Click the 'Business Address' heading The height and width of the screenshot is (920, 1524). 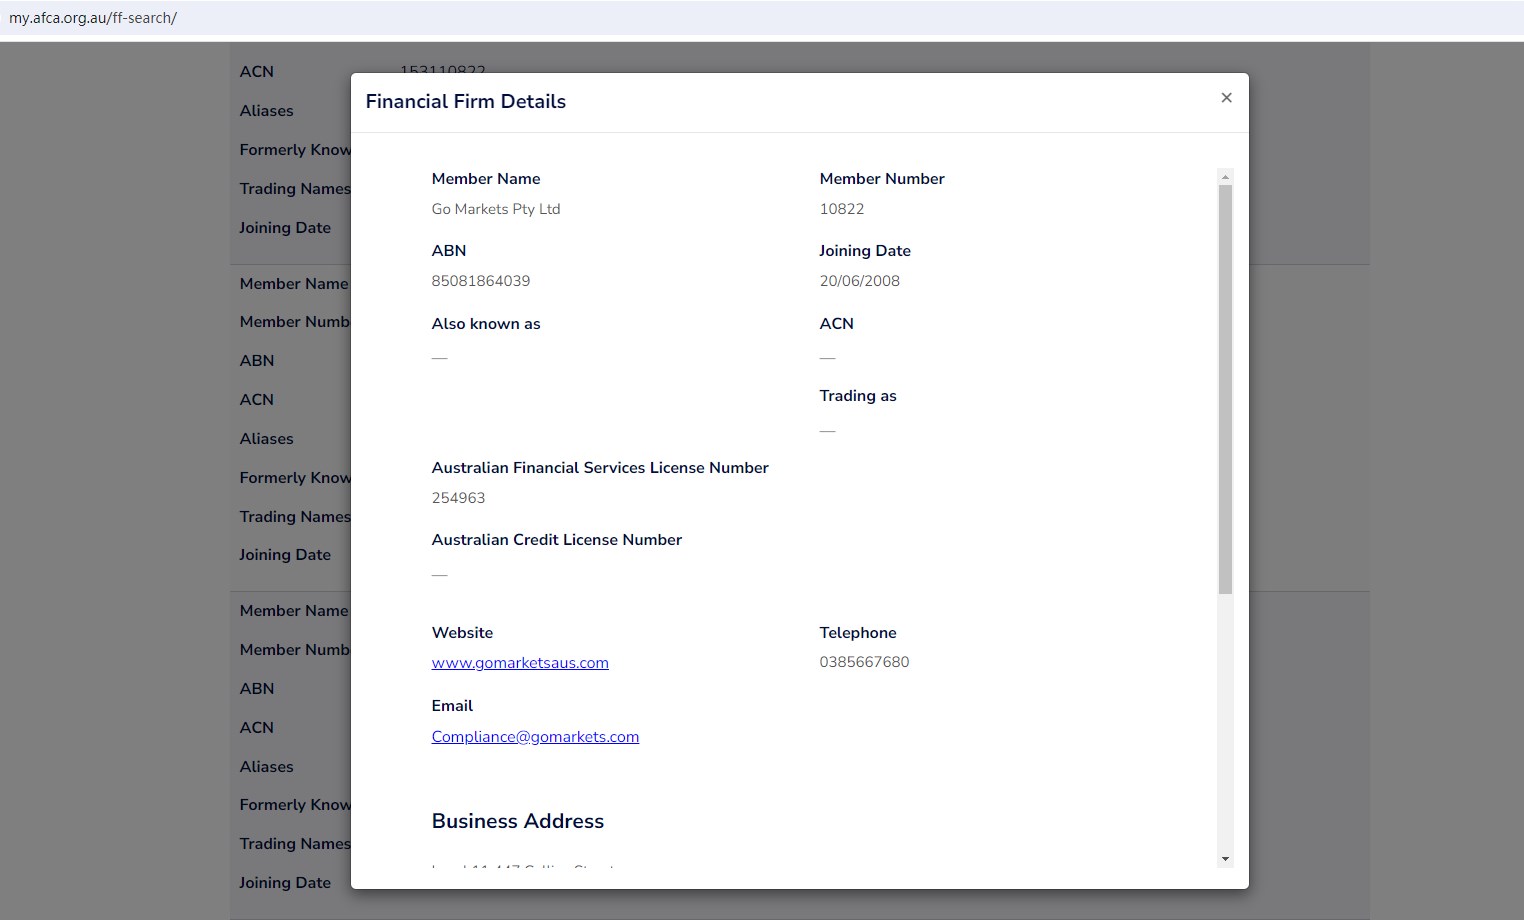pos(518,821)
